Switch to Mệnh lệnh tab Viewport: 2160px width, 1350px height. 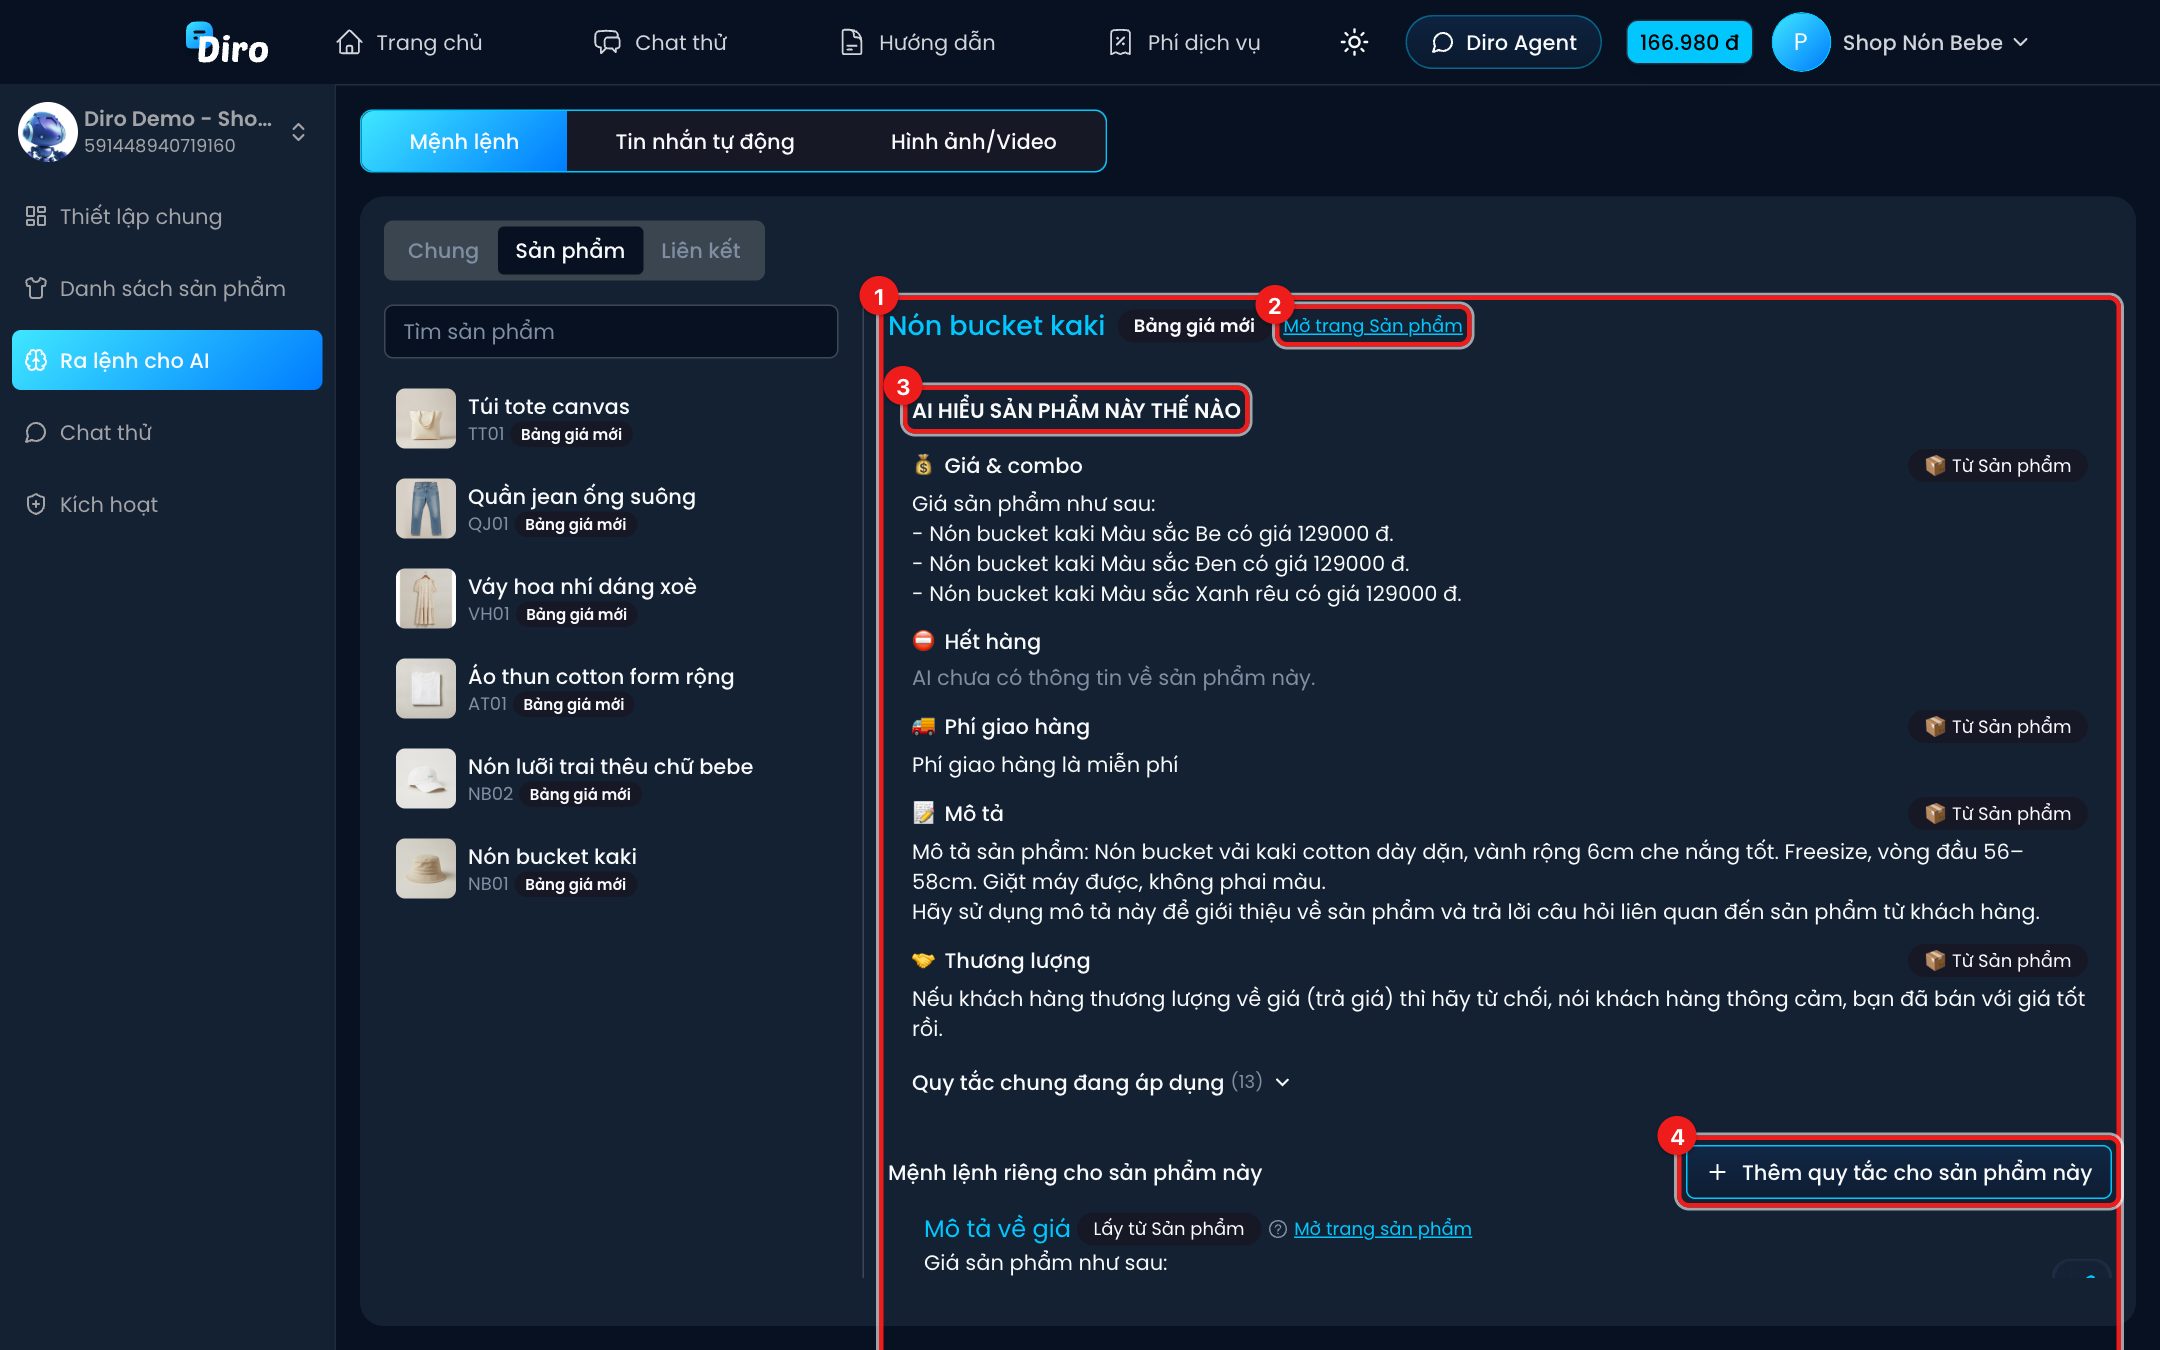(x=464, y=141)
